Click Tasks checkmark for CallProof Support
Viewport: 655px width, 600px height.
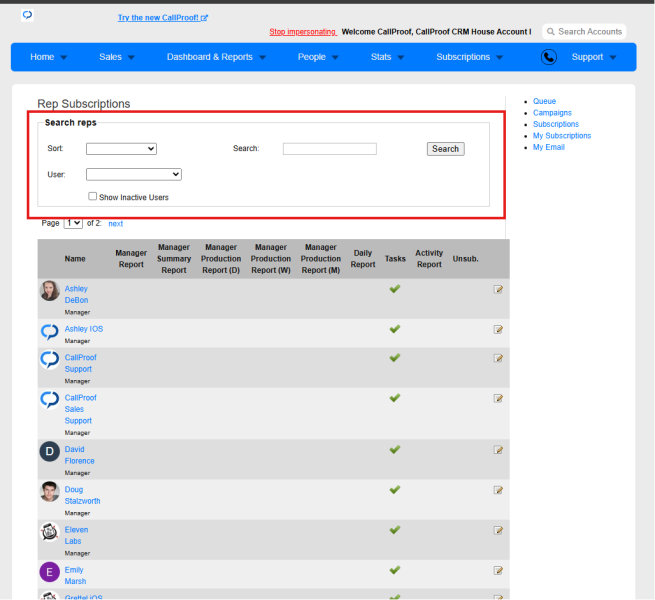(x=395, y=358)
